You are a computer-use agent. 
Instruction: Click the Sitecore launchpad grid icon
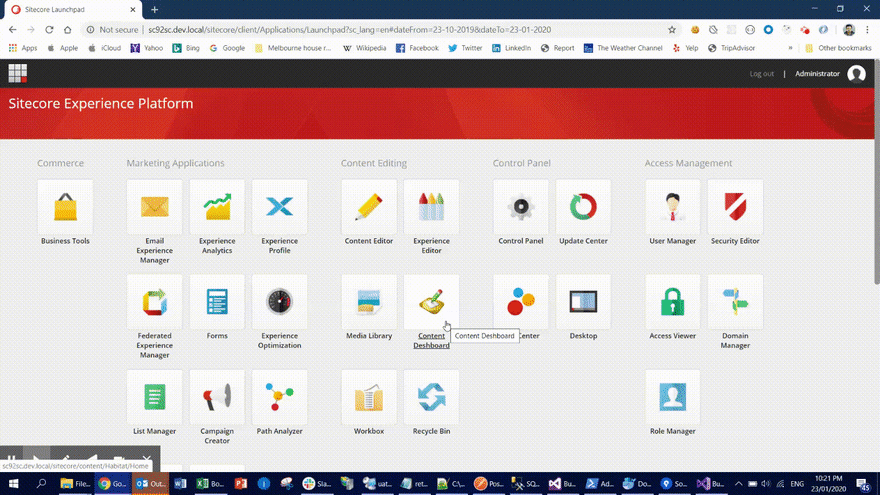(x=17, y=74)
